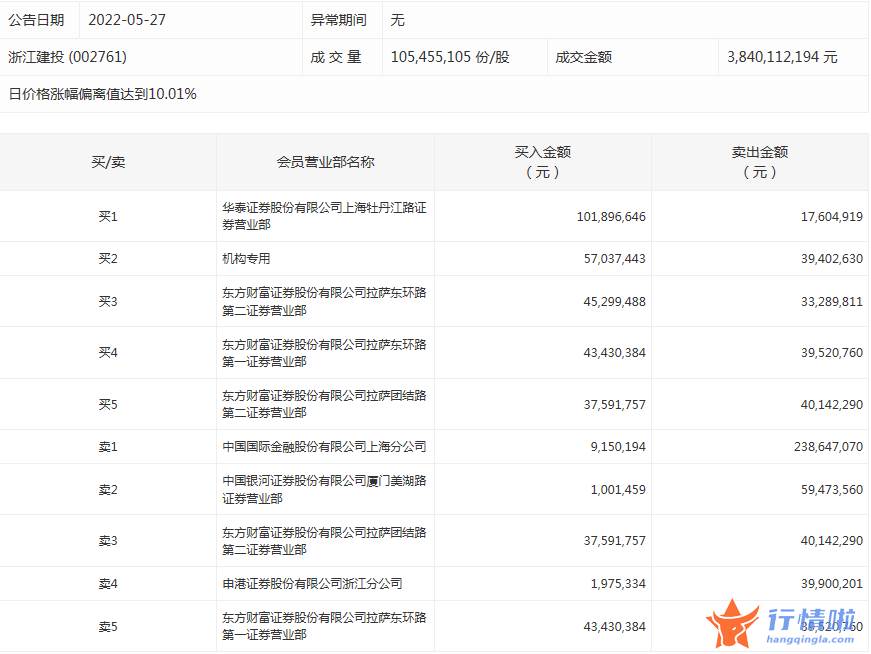Click sell amount 238,647,070 in row 卖1
871x654 pixels.
[x=825, y=447]
